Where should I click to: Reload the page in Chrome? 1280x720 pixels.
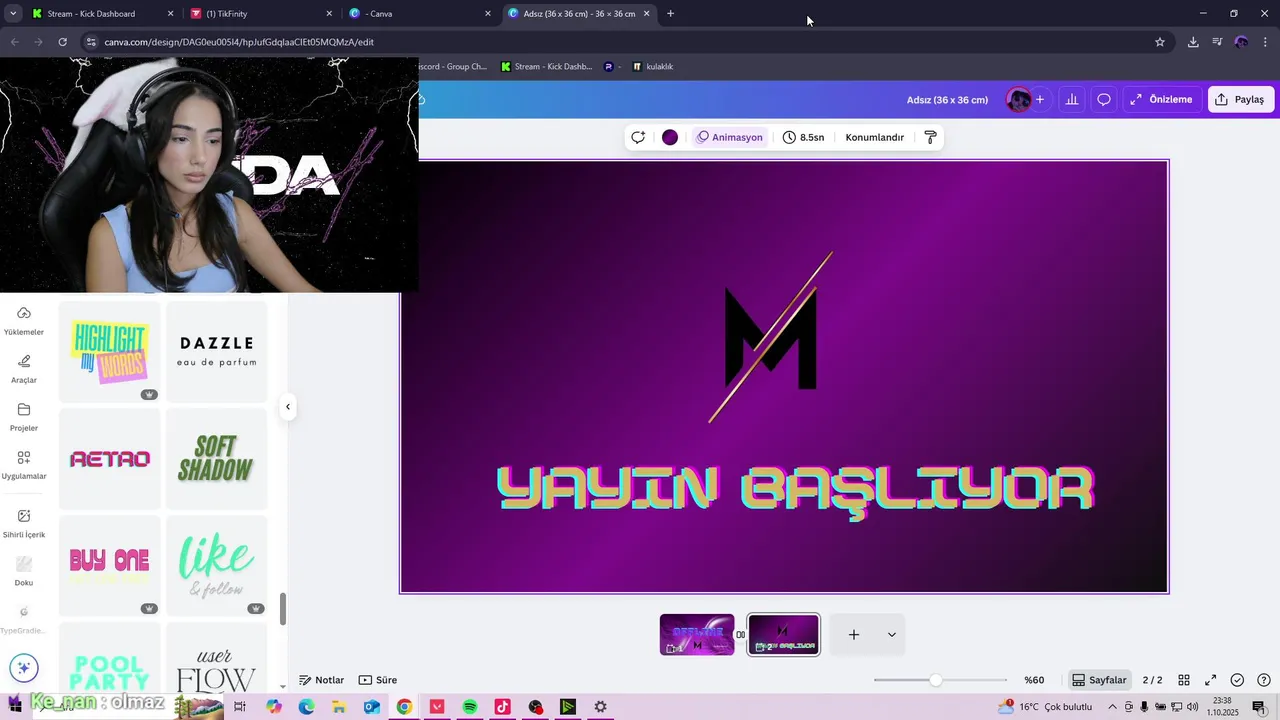62,42
